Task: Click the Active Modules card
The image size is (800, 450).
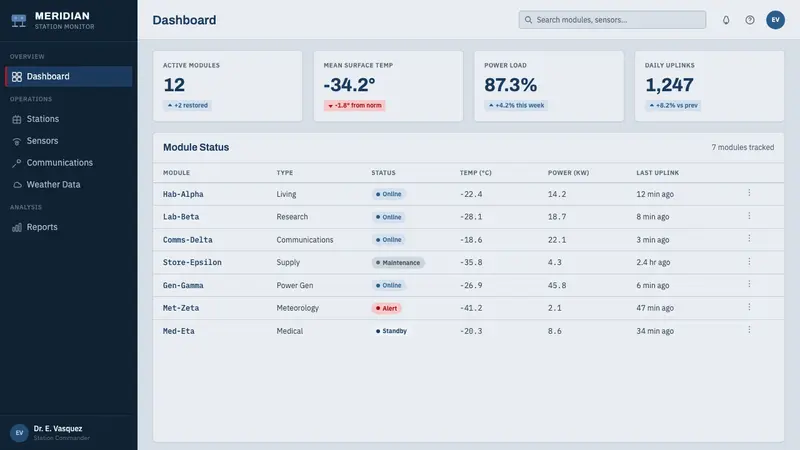Action: click(228, 86)
